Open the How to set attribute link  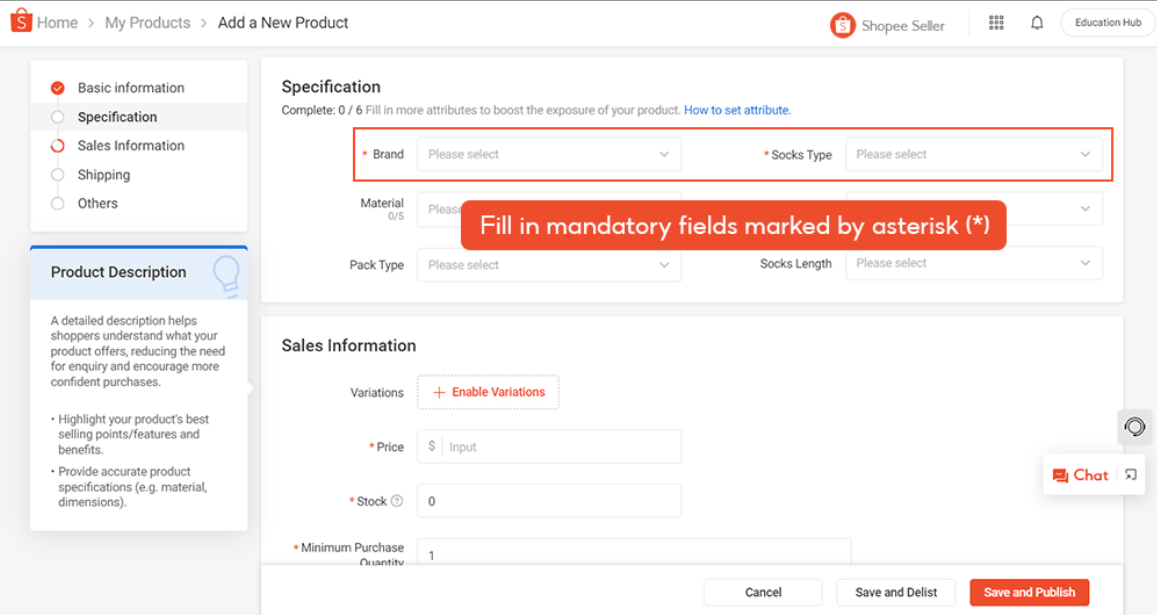point(737,110)
